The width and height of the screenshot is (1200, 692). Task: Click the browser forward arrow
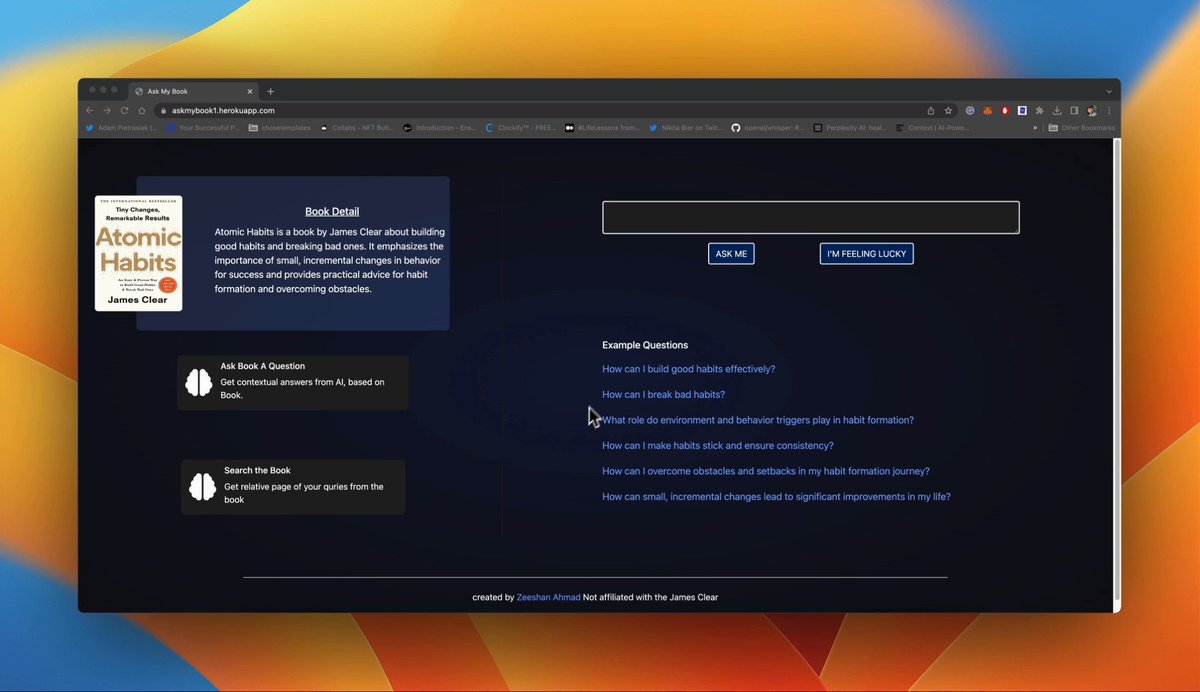[107, 110]
